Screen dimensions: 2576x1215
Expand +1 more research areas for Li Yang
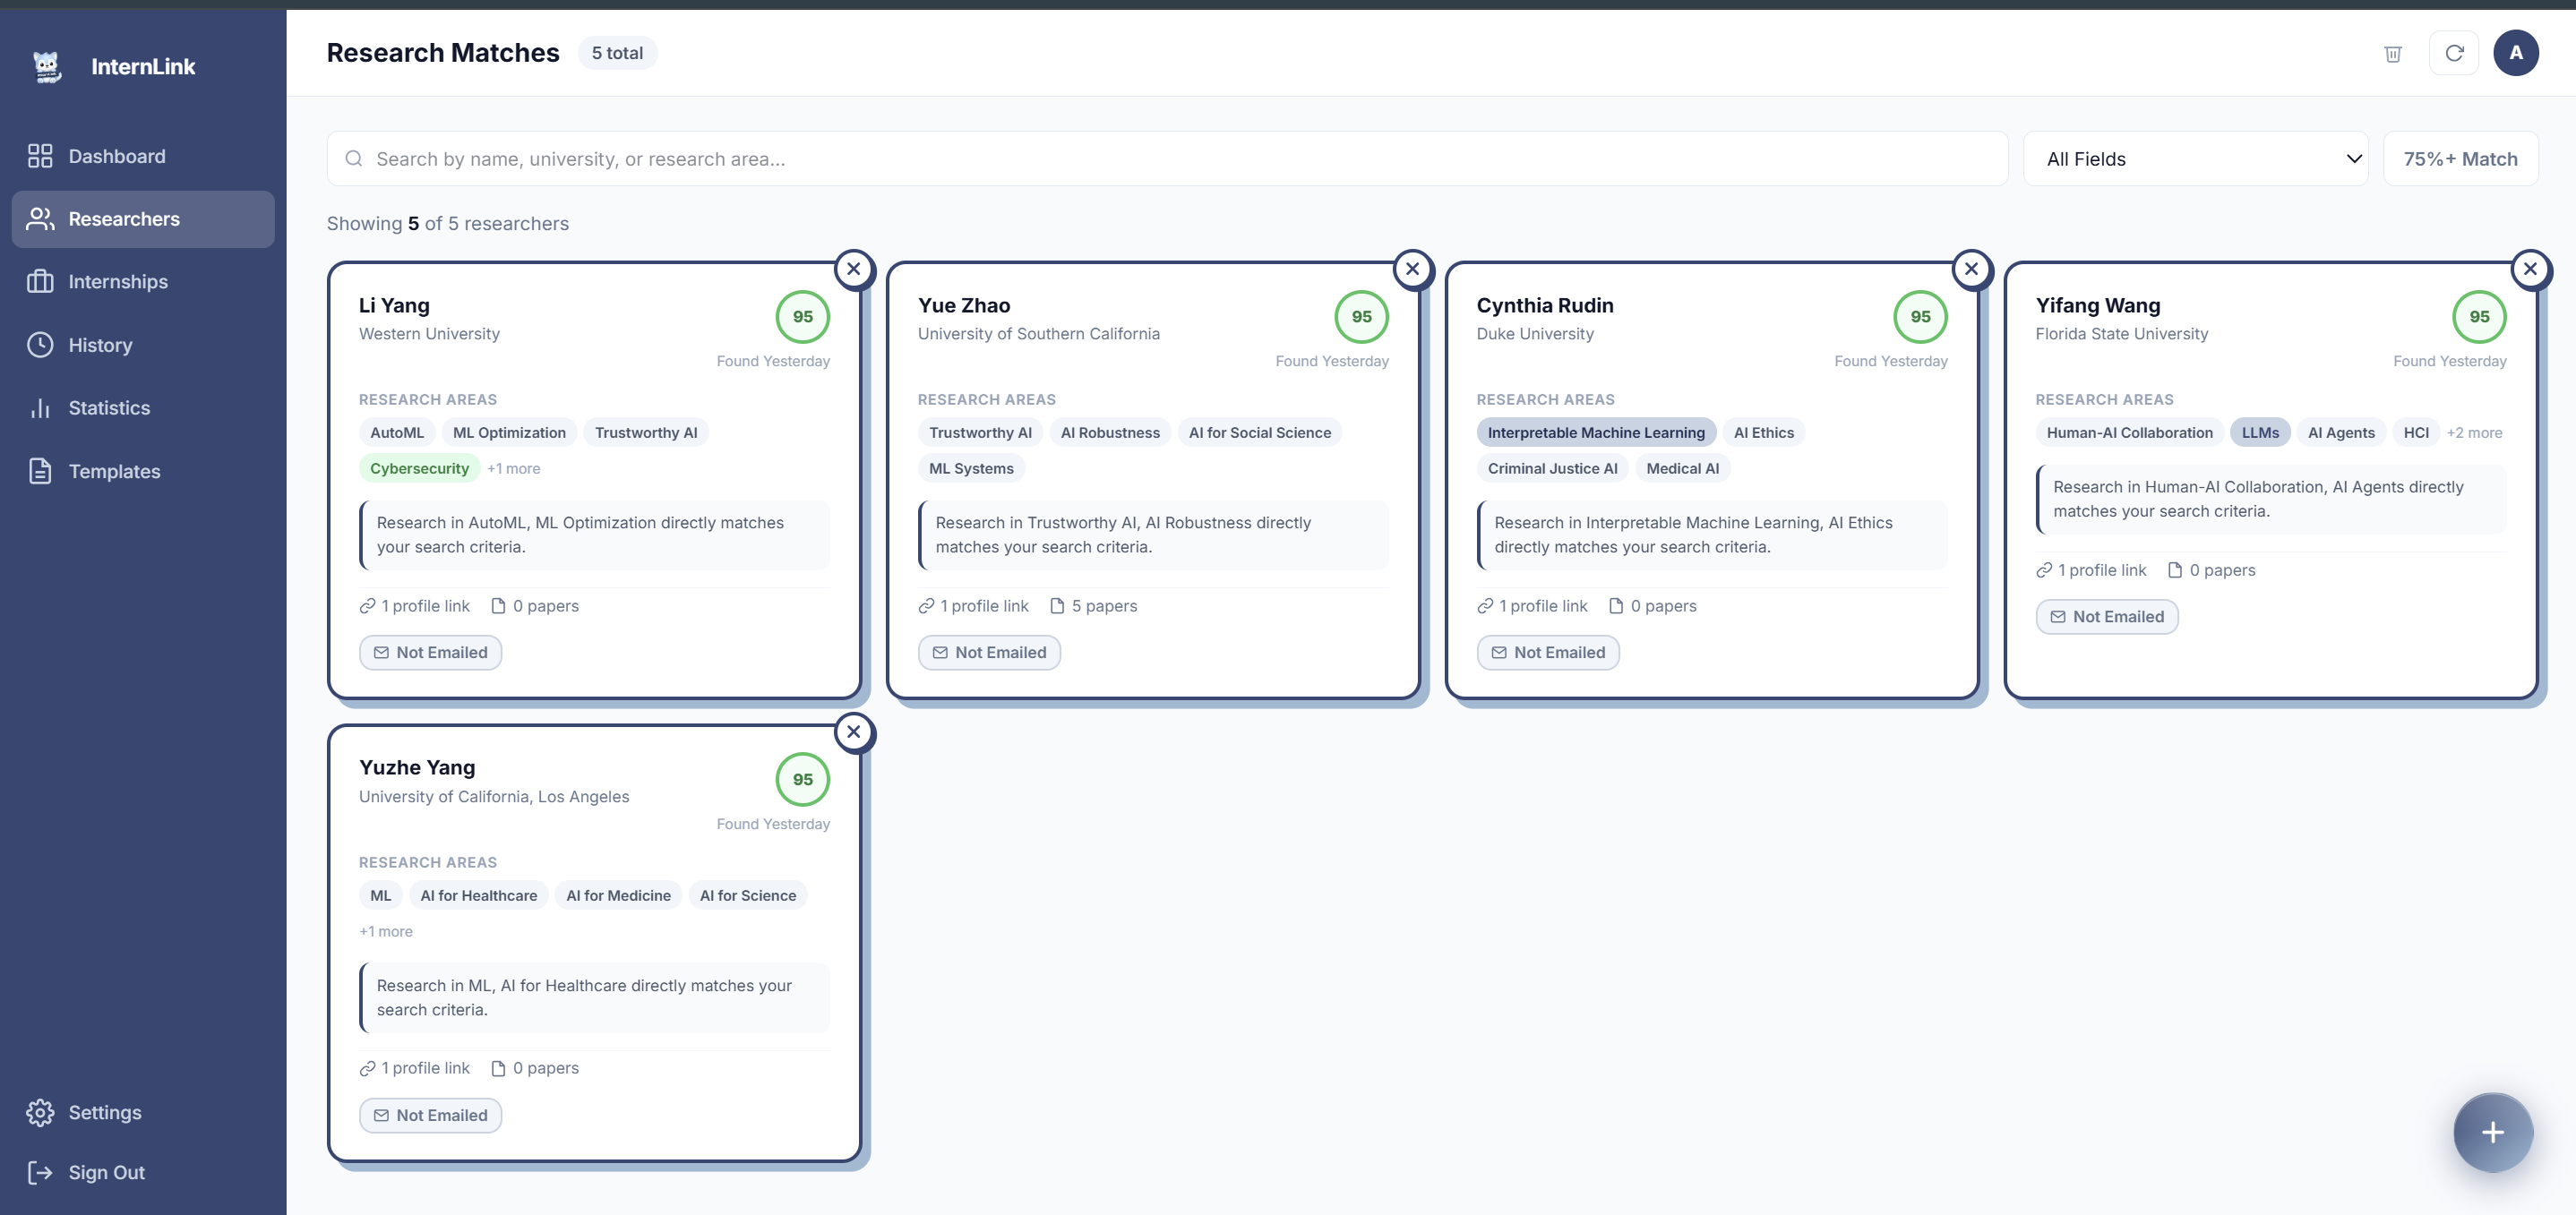[514, 469]
